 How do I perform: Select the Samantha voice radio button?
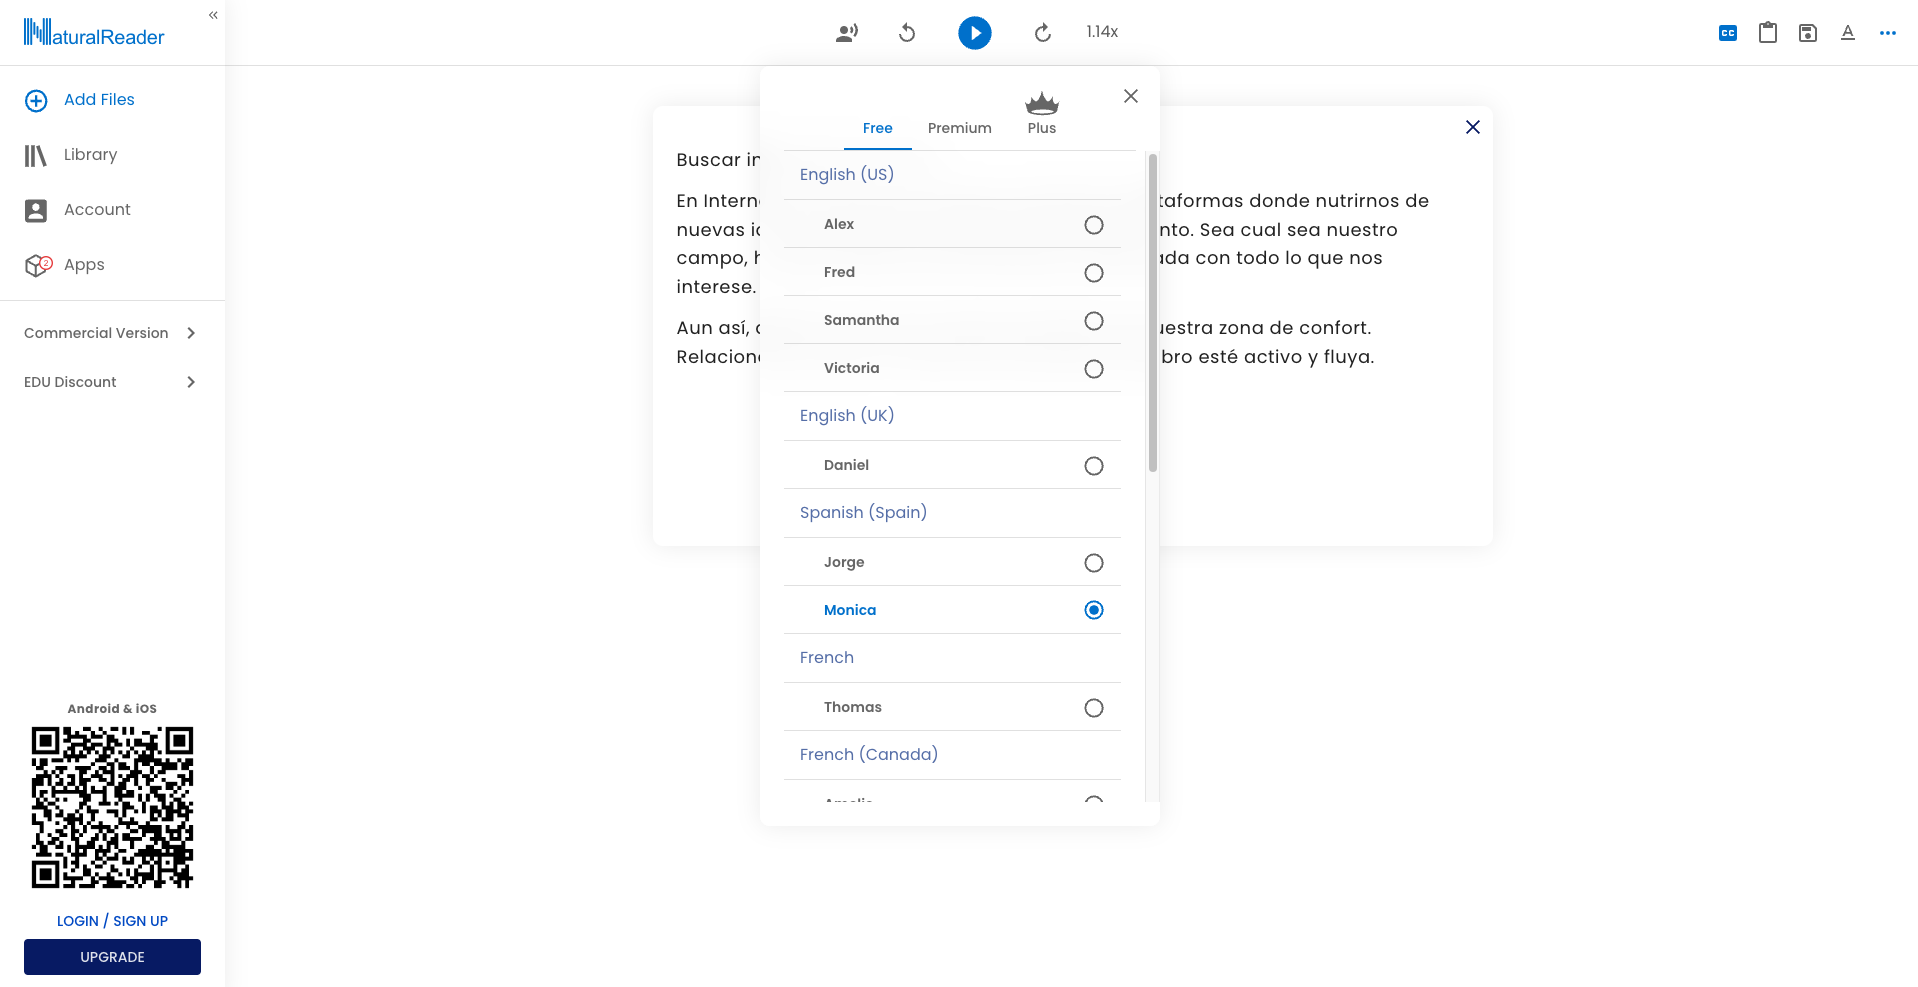(x=1094, y=321)
